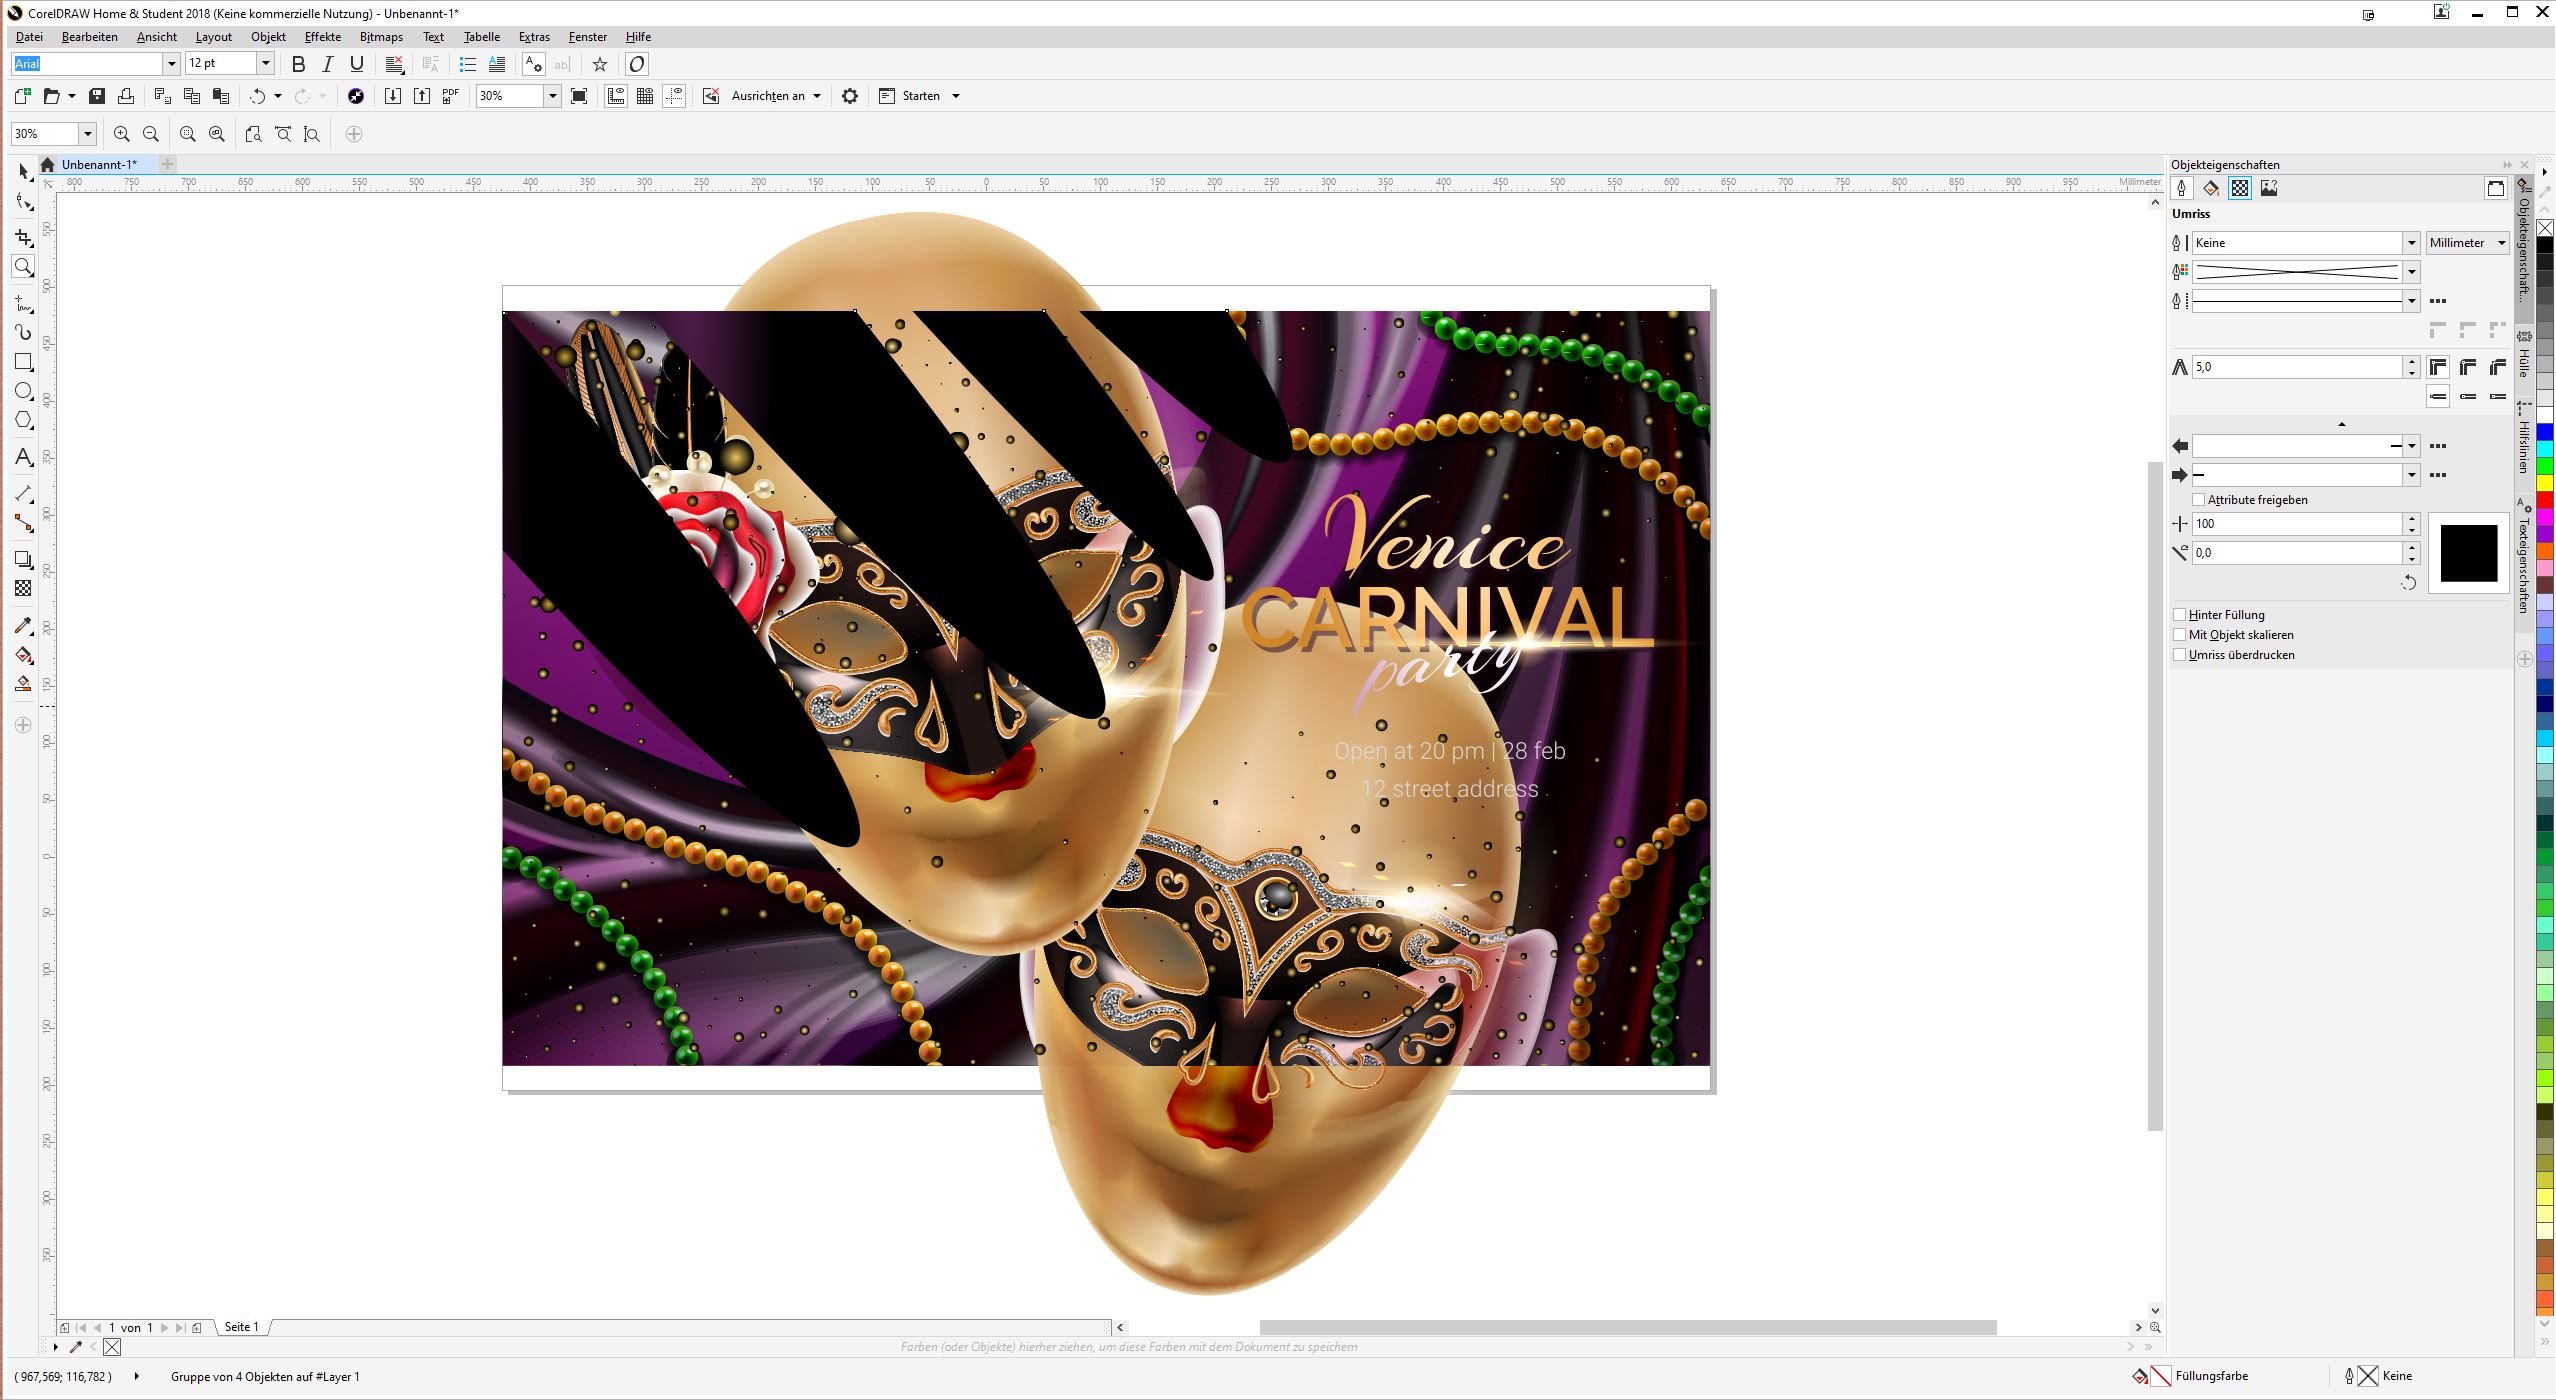Image resolution: width=2556 pixels, height=1400 pixels.
Task: Click the Publish to PDF icon
Action: pos(451,96)
